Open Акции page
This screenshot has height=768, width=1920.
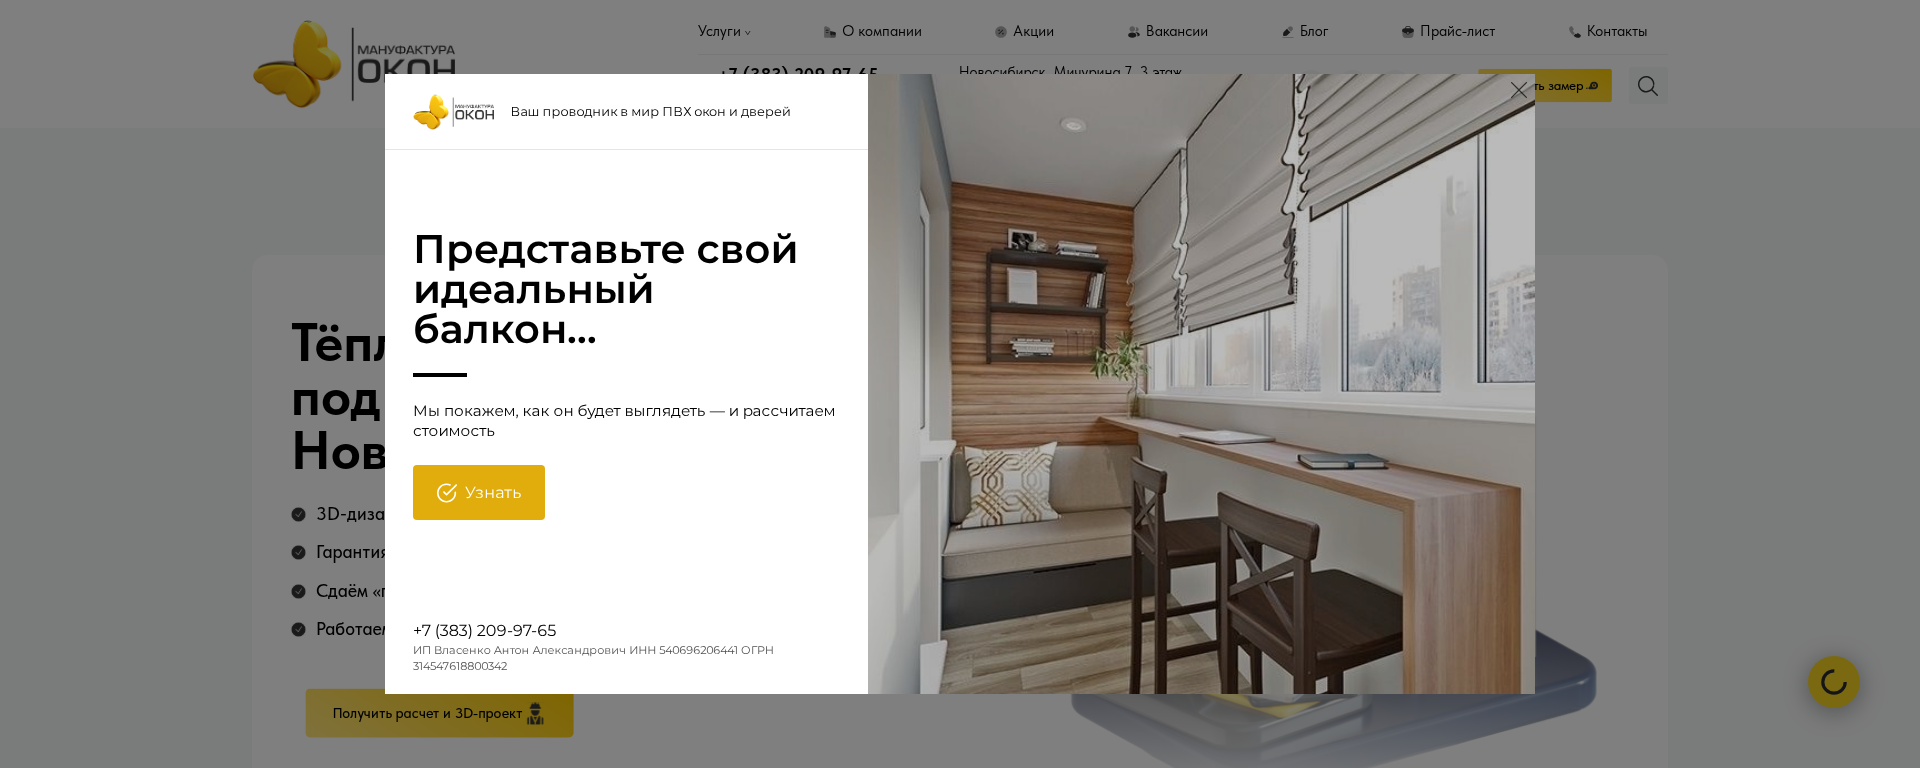click(x=1024, y=32)
